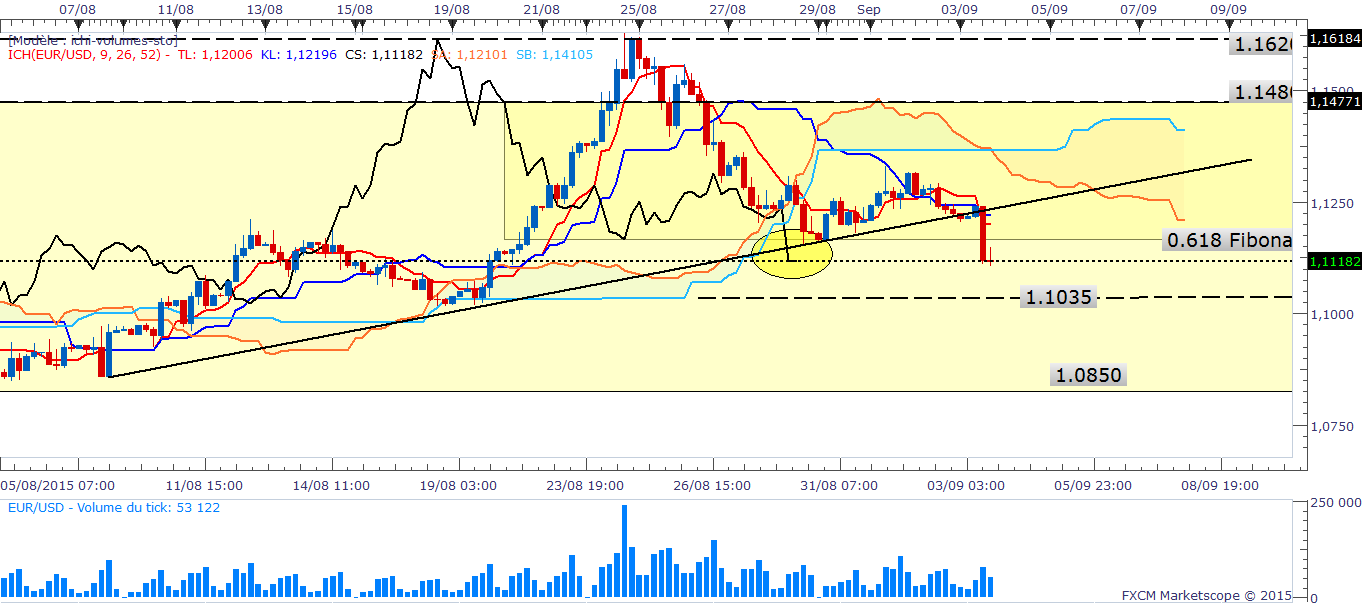This screenshot has width=1365, height=604.
Task: Select the 0.618 Fibonacci retracement label
Action: pyautogui.click(x=1229, y=240)
